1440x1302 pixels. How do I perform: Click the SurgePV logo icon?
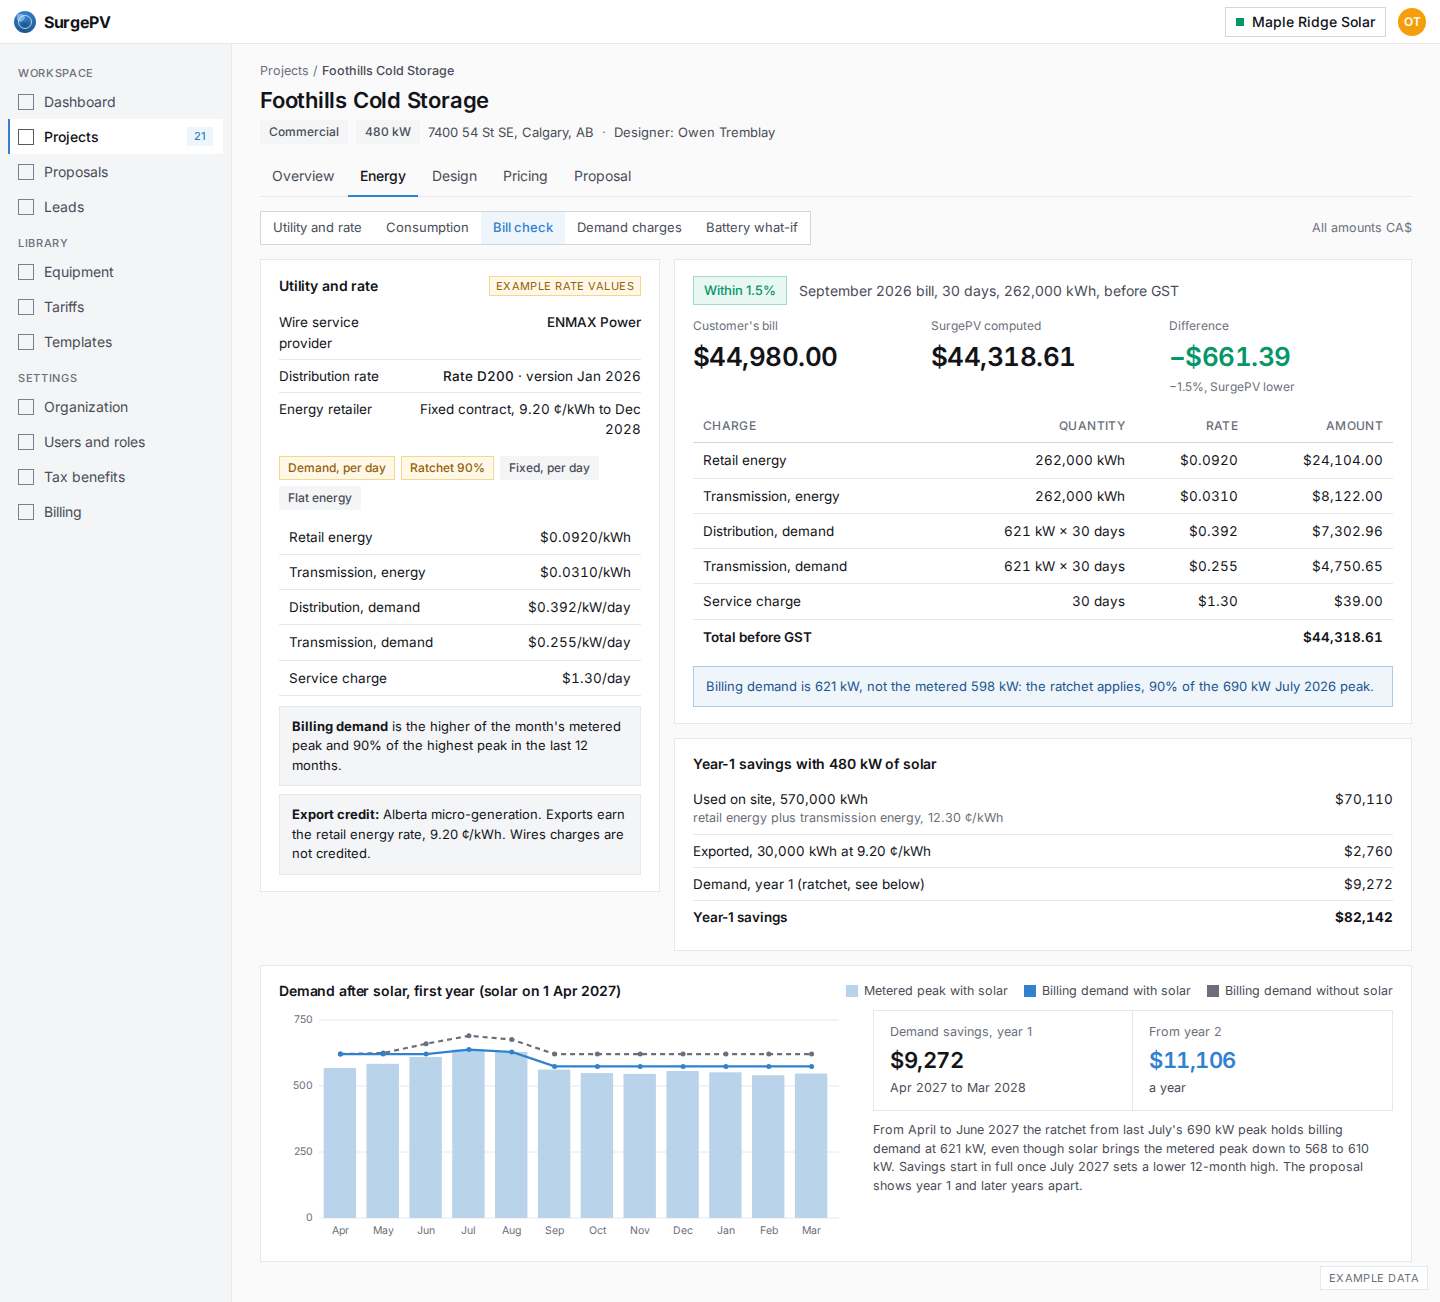25,22
